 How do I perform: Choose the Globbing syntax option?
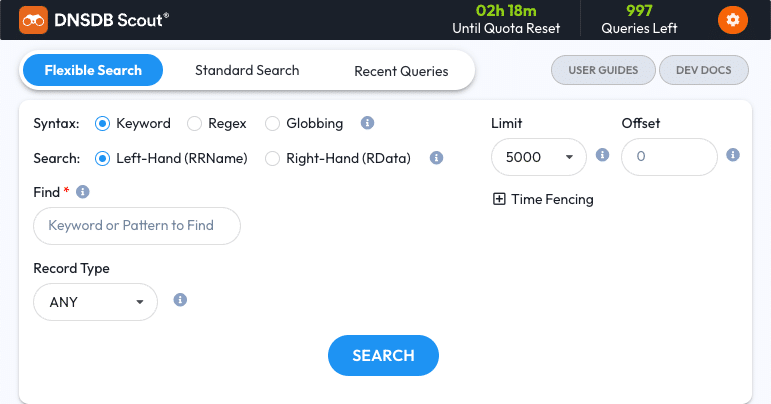click(x=272, y=123)
